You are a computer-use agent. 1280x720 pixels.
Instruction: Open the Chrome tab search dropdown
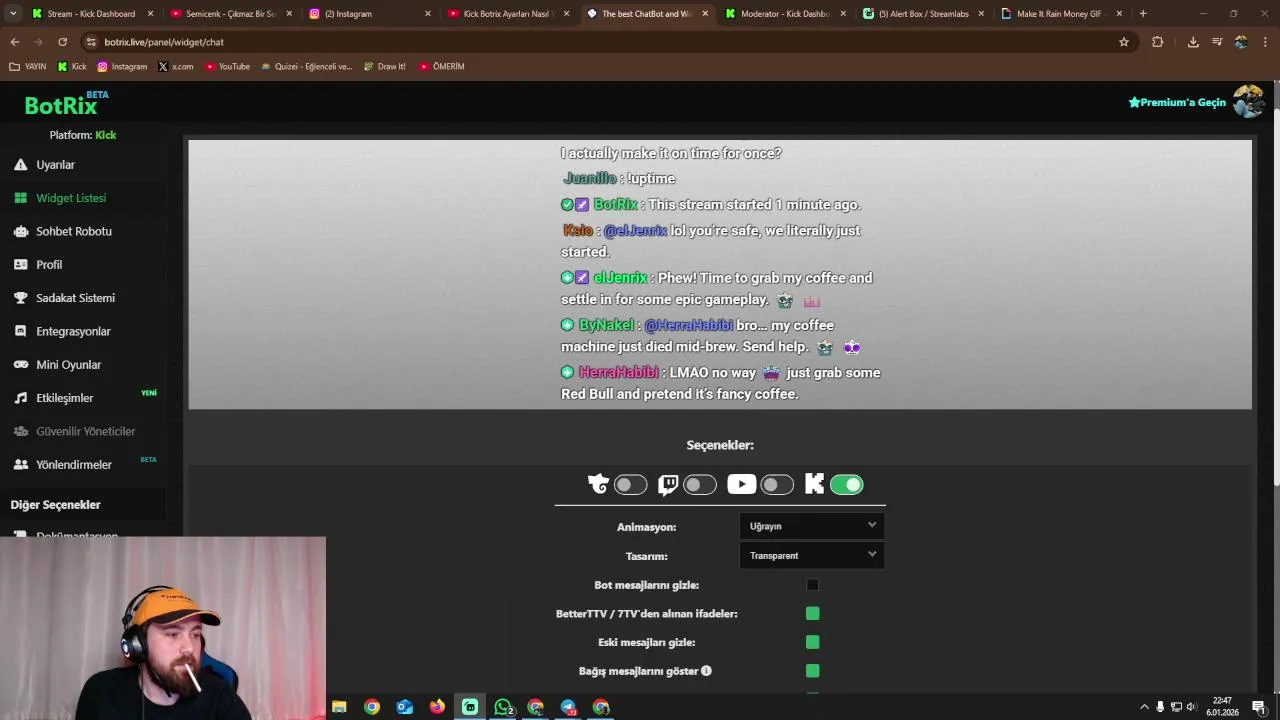pyautogui.click(x=13, y=14)
